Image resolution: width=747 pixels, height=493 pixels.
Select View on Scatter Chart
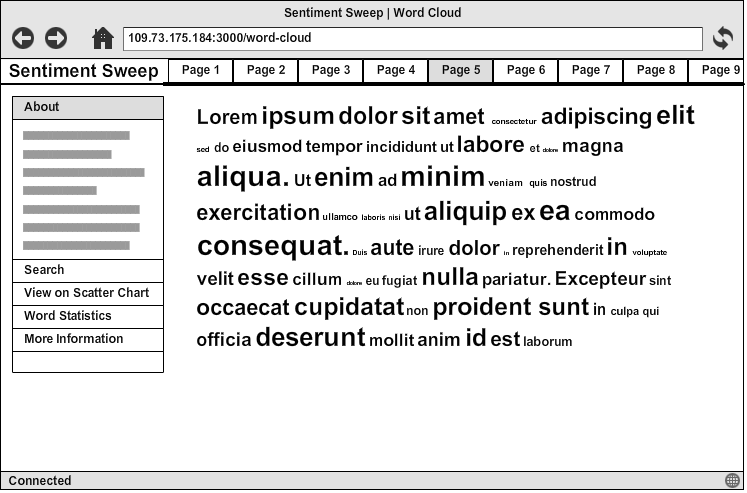[x=88, y=294]
